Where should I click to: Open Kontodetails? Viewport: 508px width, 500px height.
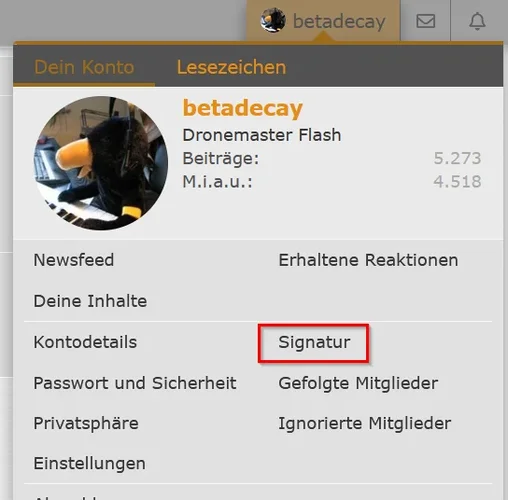(x=85, y=342)
